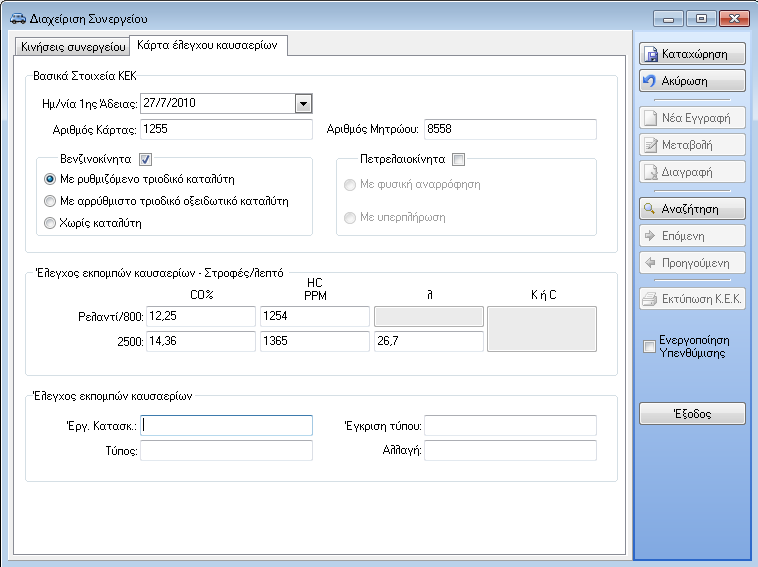Screen dimensions: 758x567
Task: Click the magnifier icon on Αναζήτηση
Action: click(649, 209)
